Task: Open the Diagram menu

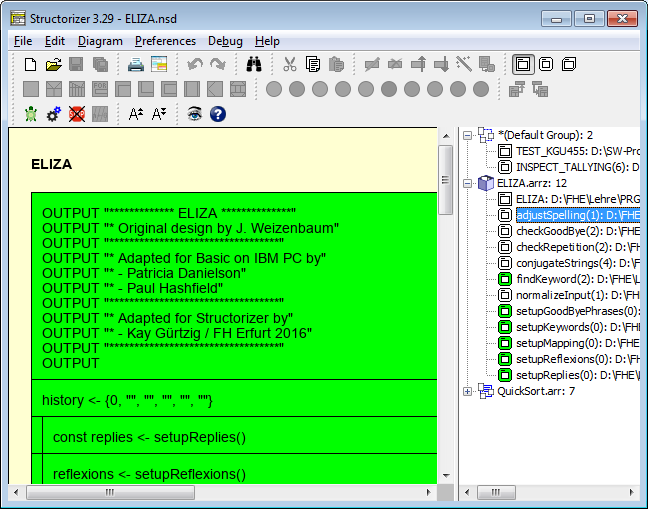Action: [x=100, y=41]
